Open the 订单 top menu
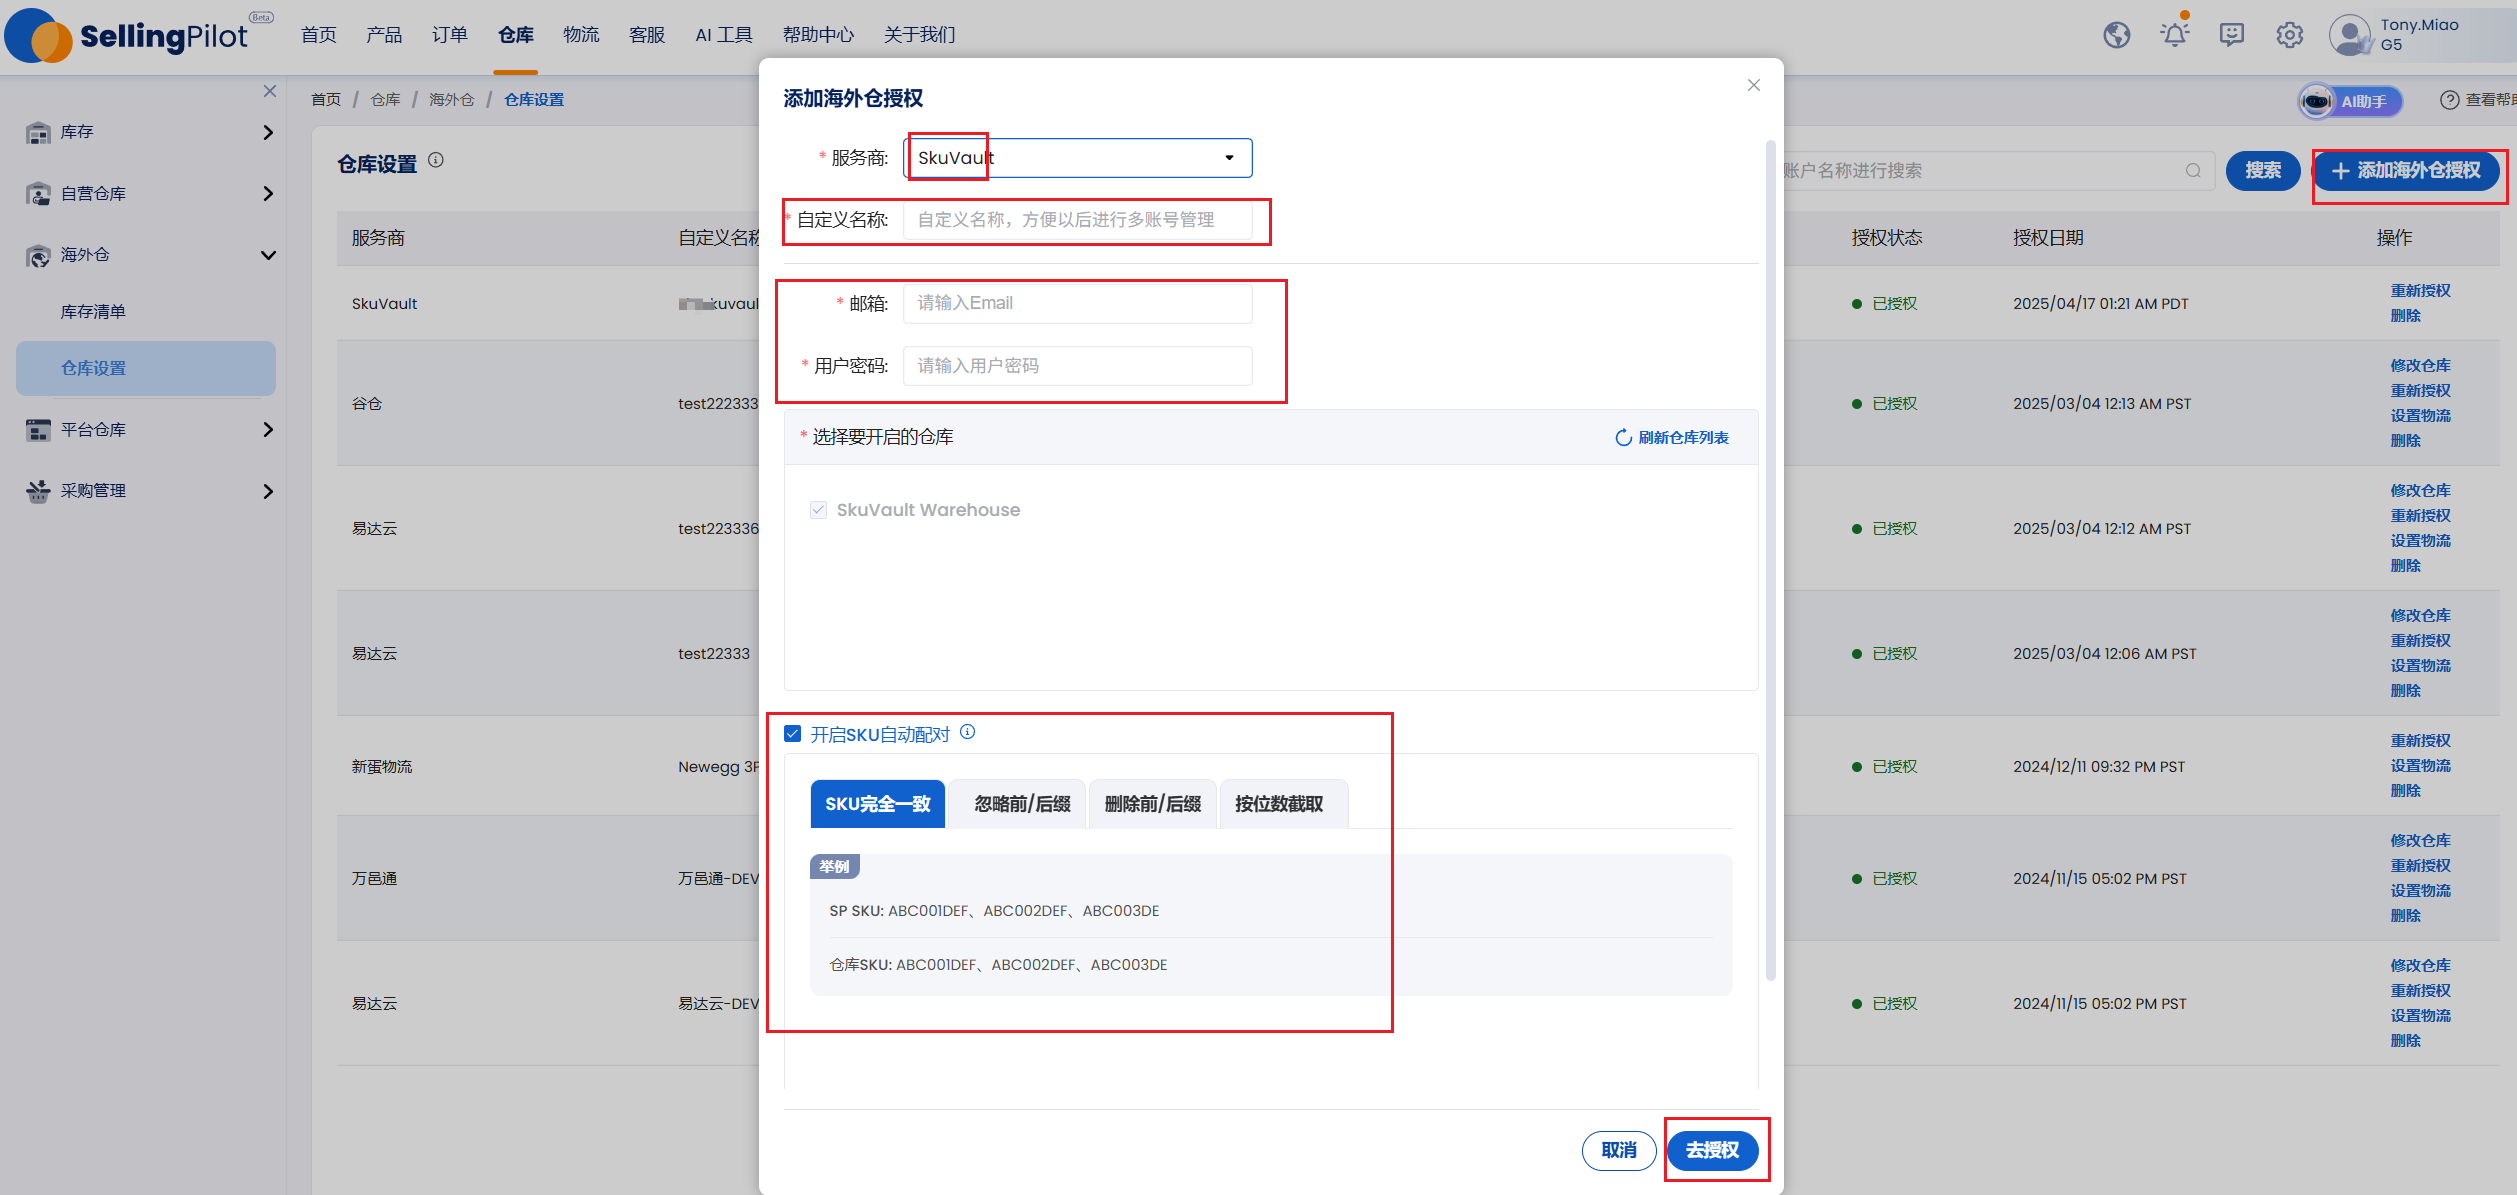The image size is (2517, 1195). pos(450,35)
